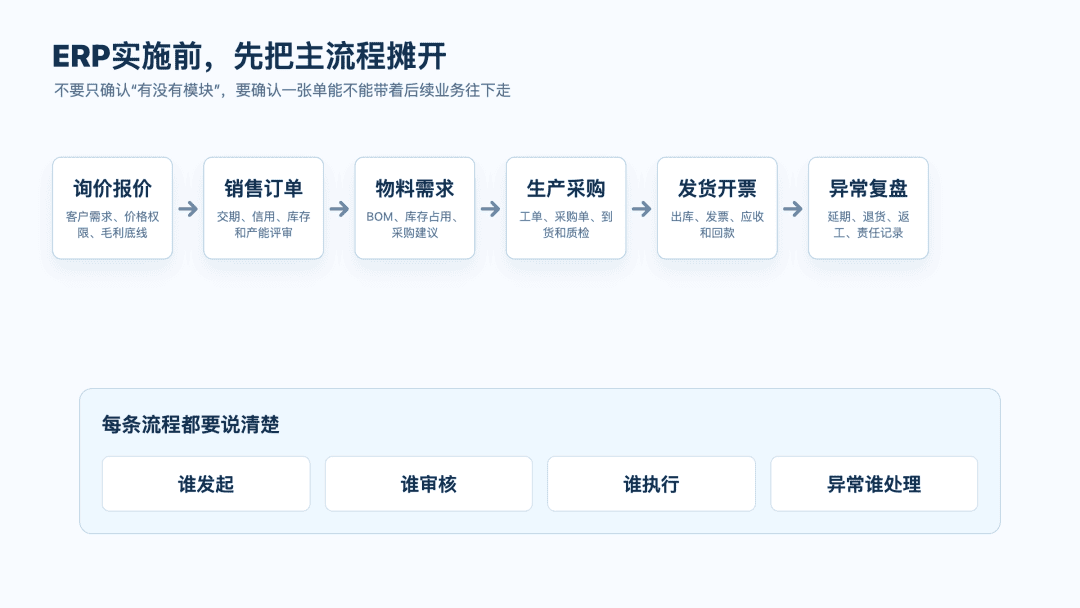The height and width of the screenshot is (608, 1080).
Task: Click the BOM、库存占用 description text
Action: (415, 224)
